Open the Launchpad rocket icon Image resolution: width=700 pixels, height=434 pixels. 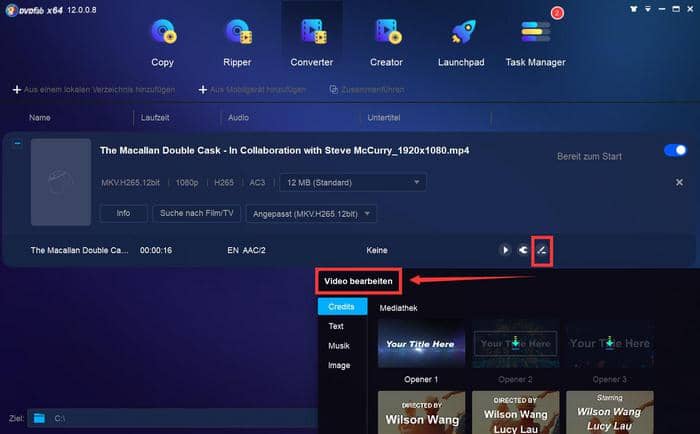pos(462,32)
